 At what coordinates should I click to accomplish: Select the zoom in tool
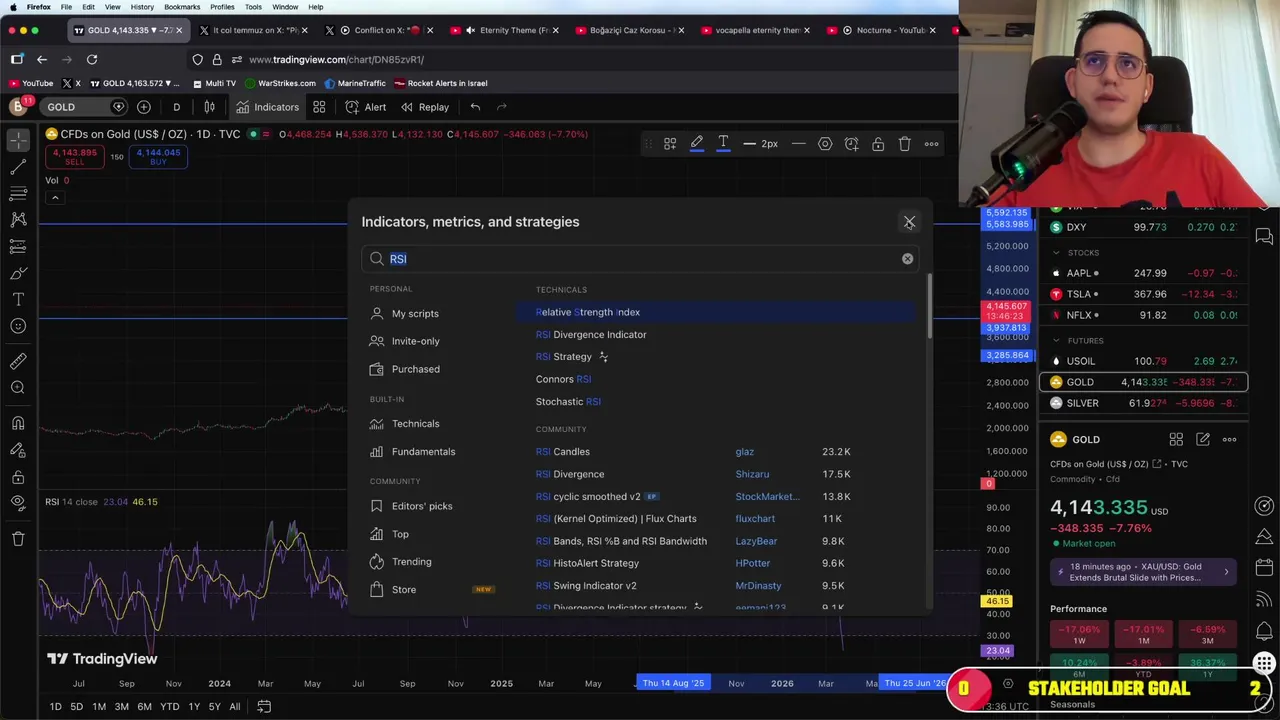18,388
